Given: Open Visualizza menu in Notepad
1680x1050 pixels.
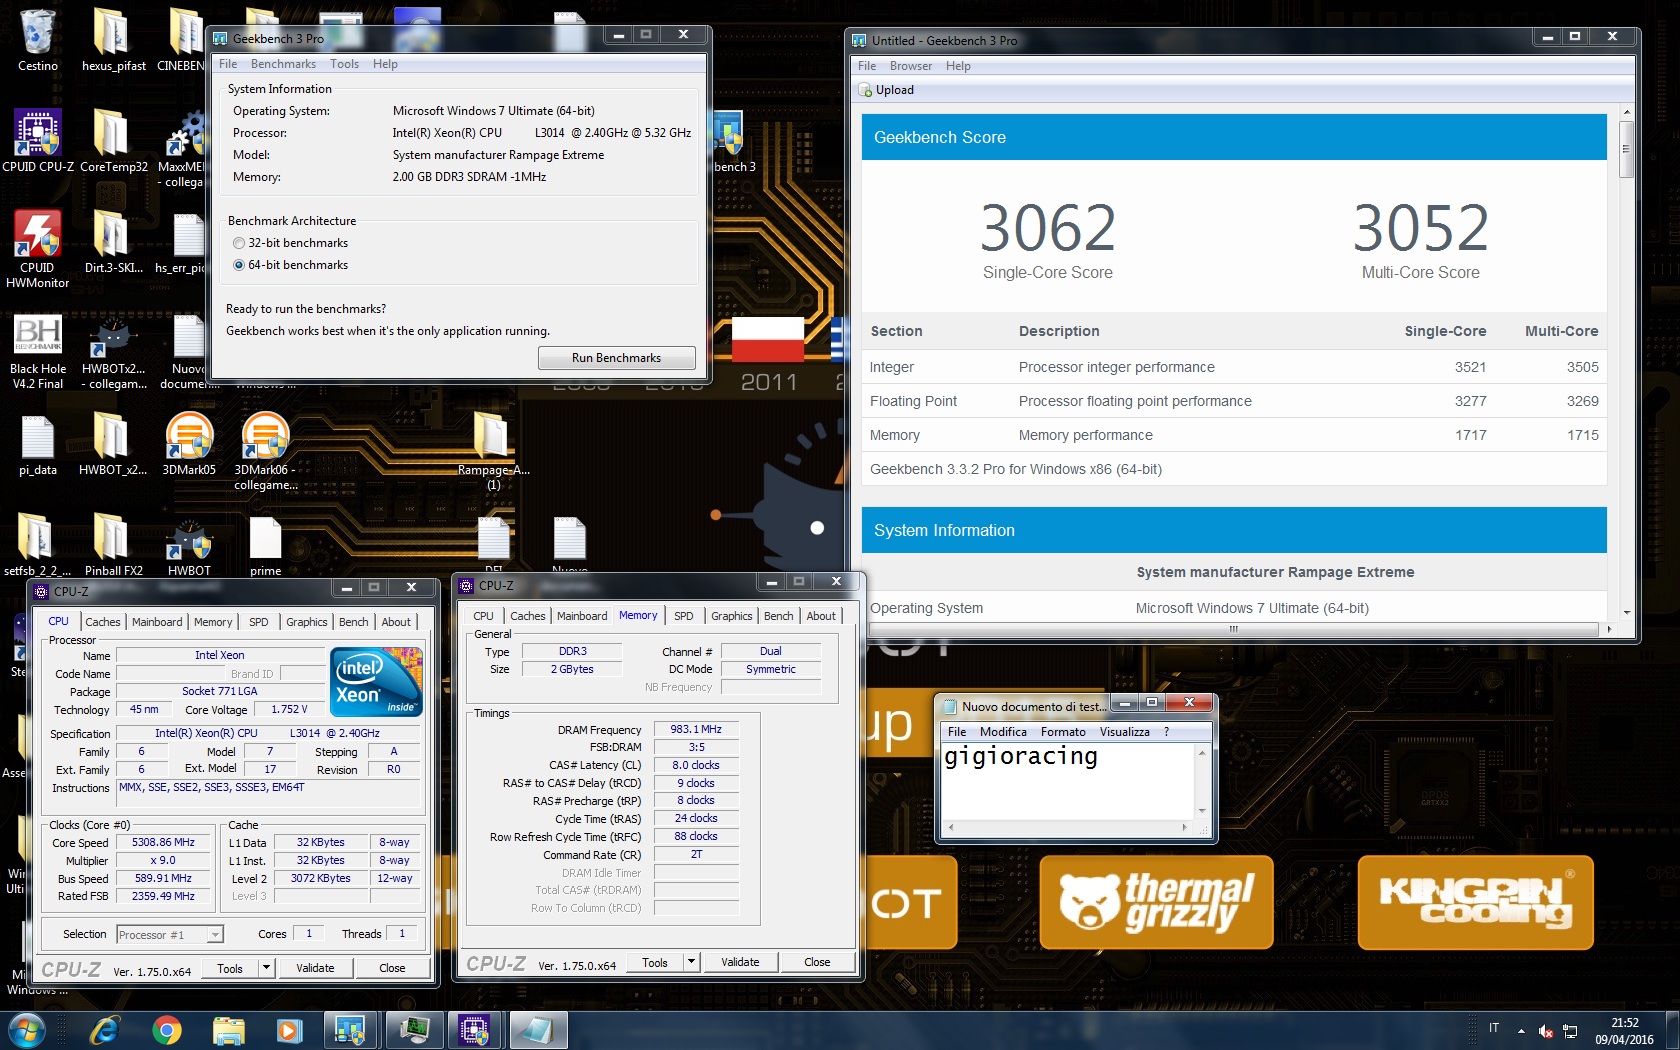Looking at the screenshot, I should [1125, 732].
